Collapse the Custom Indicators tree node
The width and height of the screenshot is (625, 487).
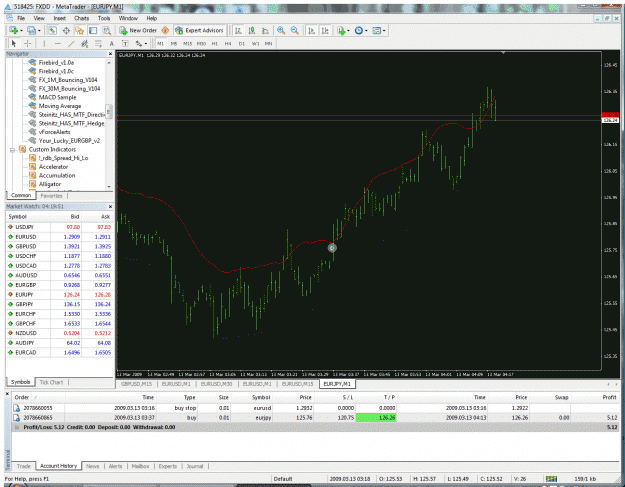pos(12,150)
